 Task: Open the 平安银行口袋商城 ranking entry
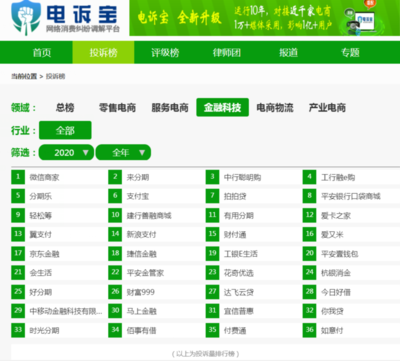pos(351,196)
